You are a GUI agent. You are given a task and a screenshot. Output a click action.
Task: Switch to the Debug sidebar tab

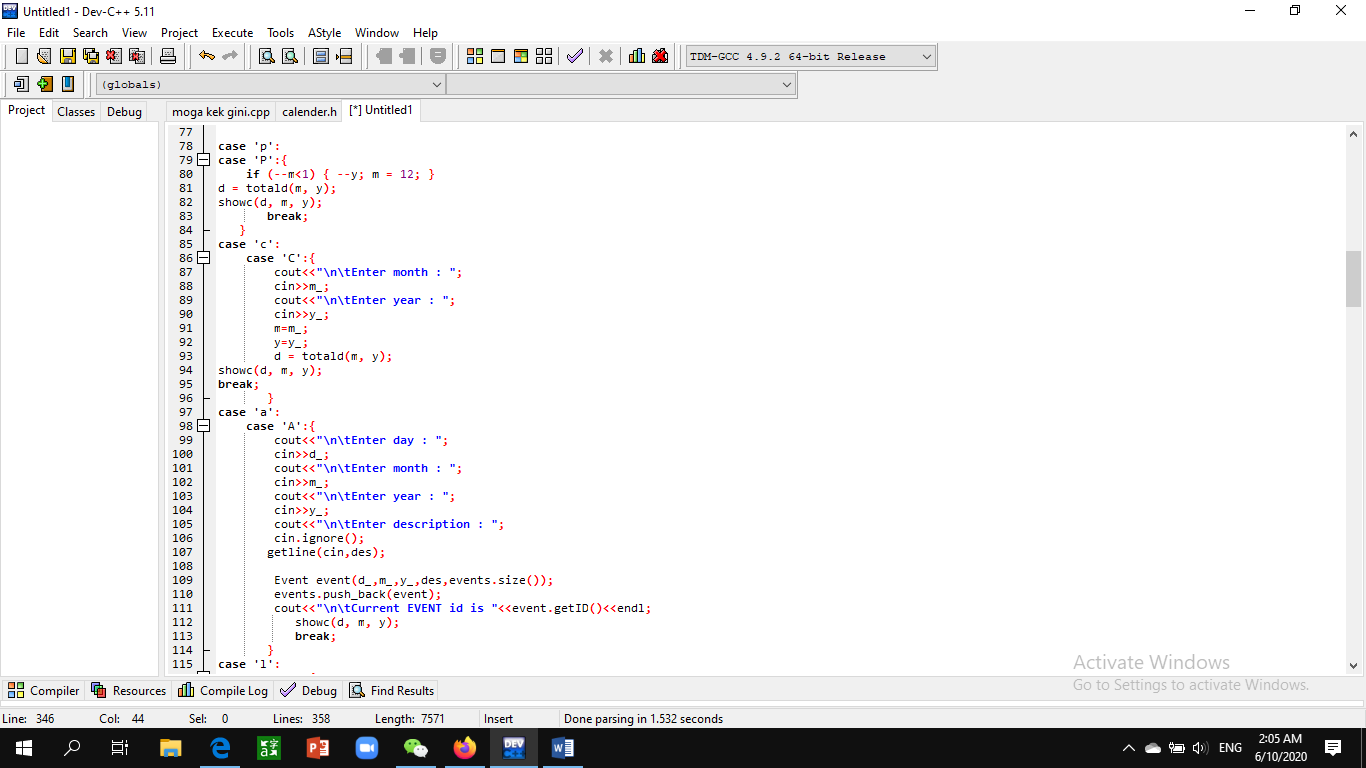[125, 112]
